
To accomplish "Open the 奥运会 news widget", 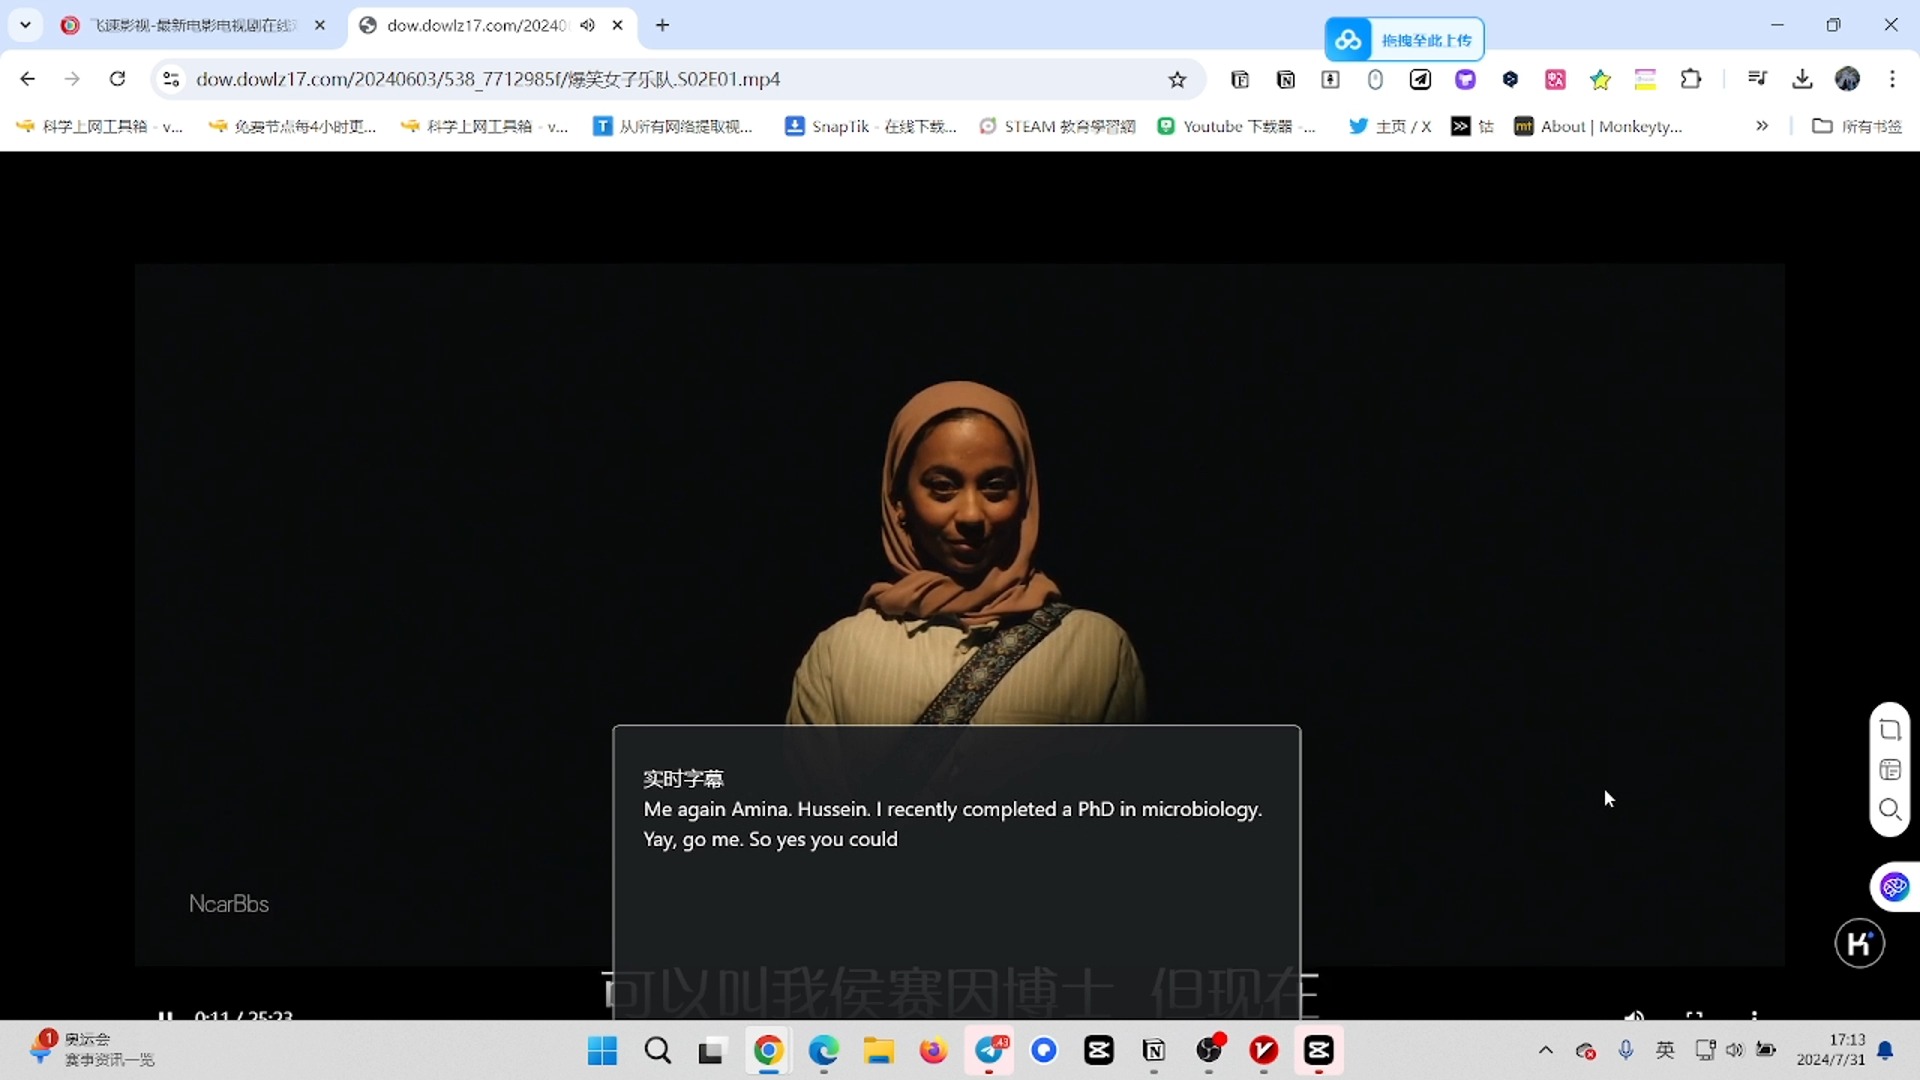I will pos(90,1050).
